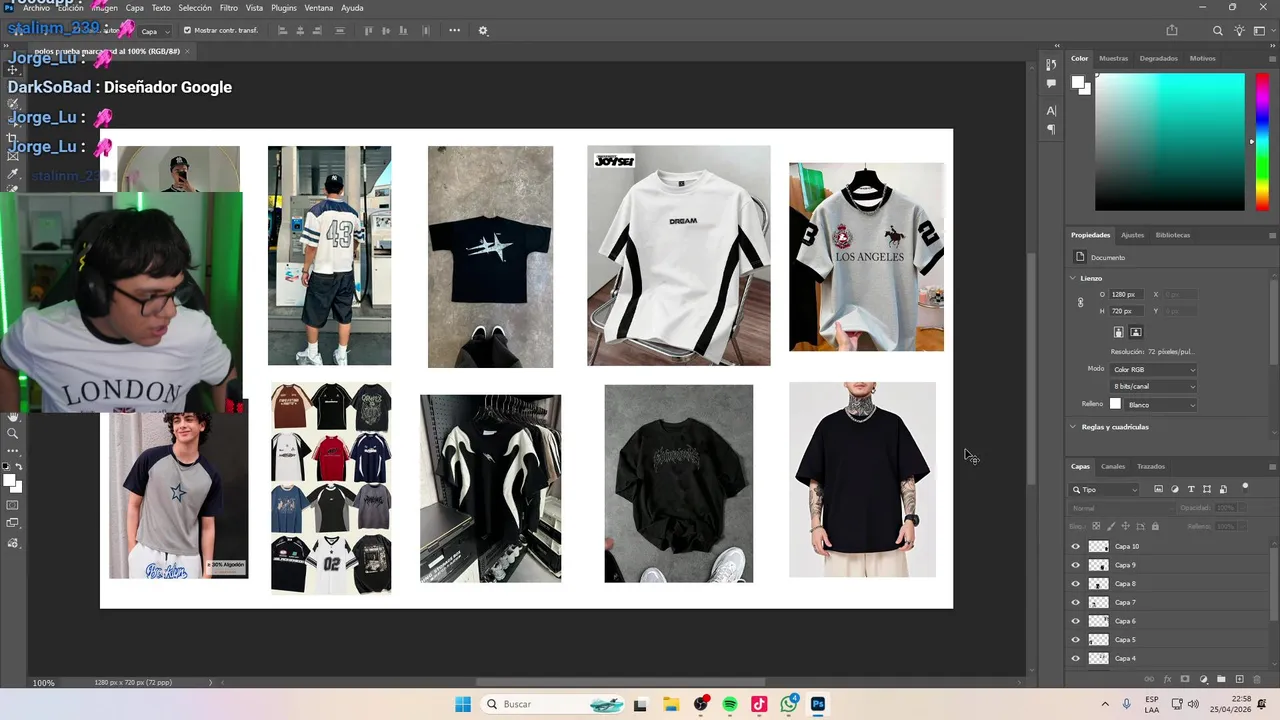This screenshot has height=720, width=1280.
Task: Open File Explorer from the taskbar
Action: click(670, 704)
